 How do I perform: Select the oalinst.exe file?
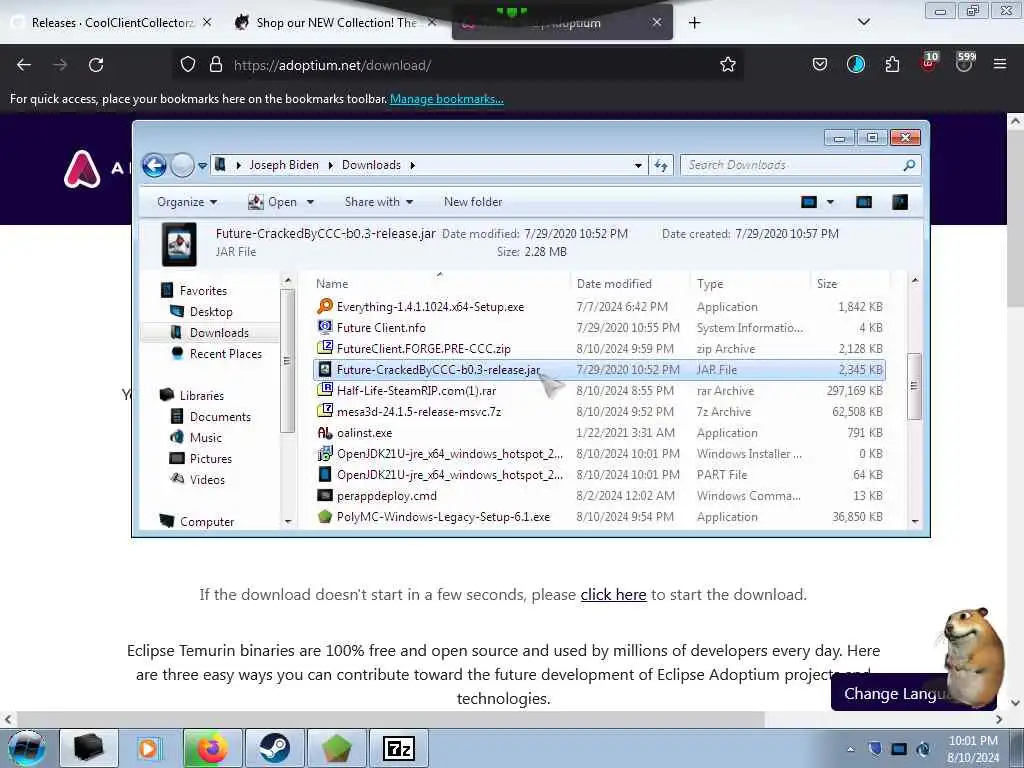tap(600, 432)
